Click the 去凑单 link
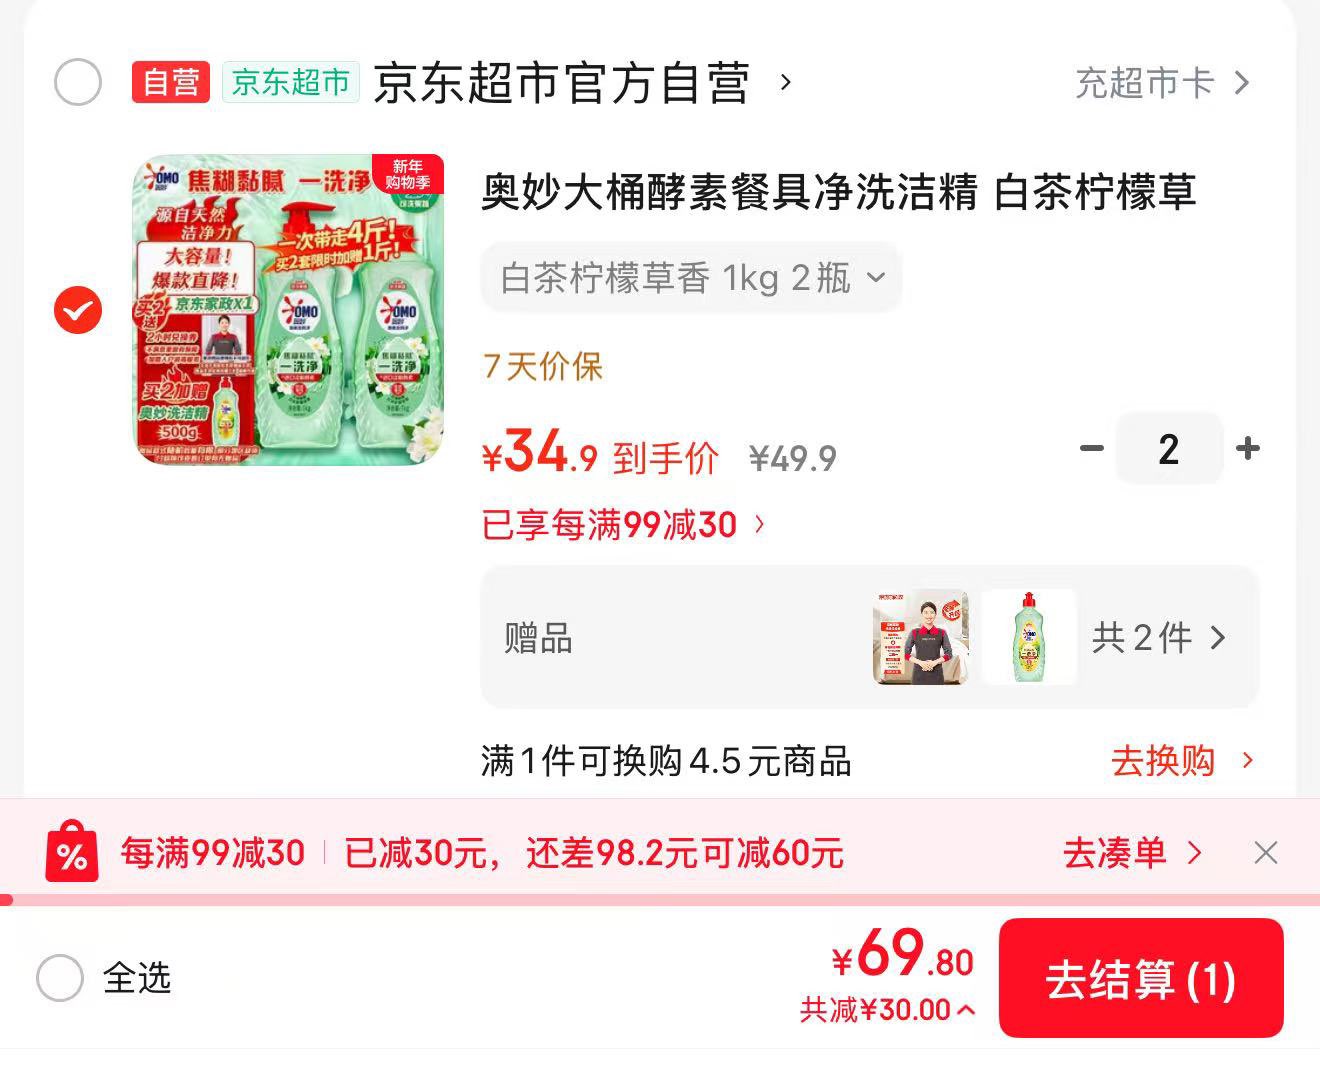Screen dimensions: 1320x1067 coord(1132,853)
